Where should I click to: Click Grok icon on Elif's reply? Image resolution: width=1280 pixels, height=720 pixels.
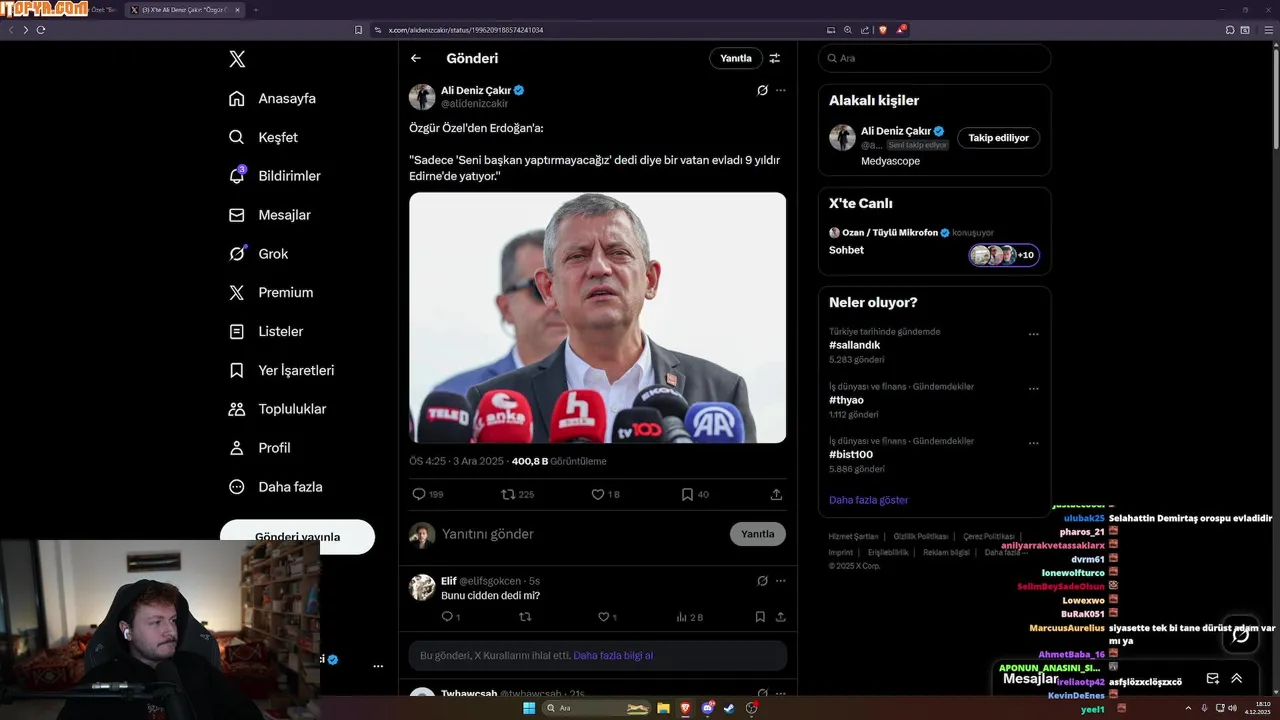pyautogui.click(x=762, y=581)
